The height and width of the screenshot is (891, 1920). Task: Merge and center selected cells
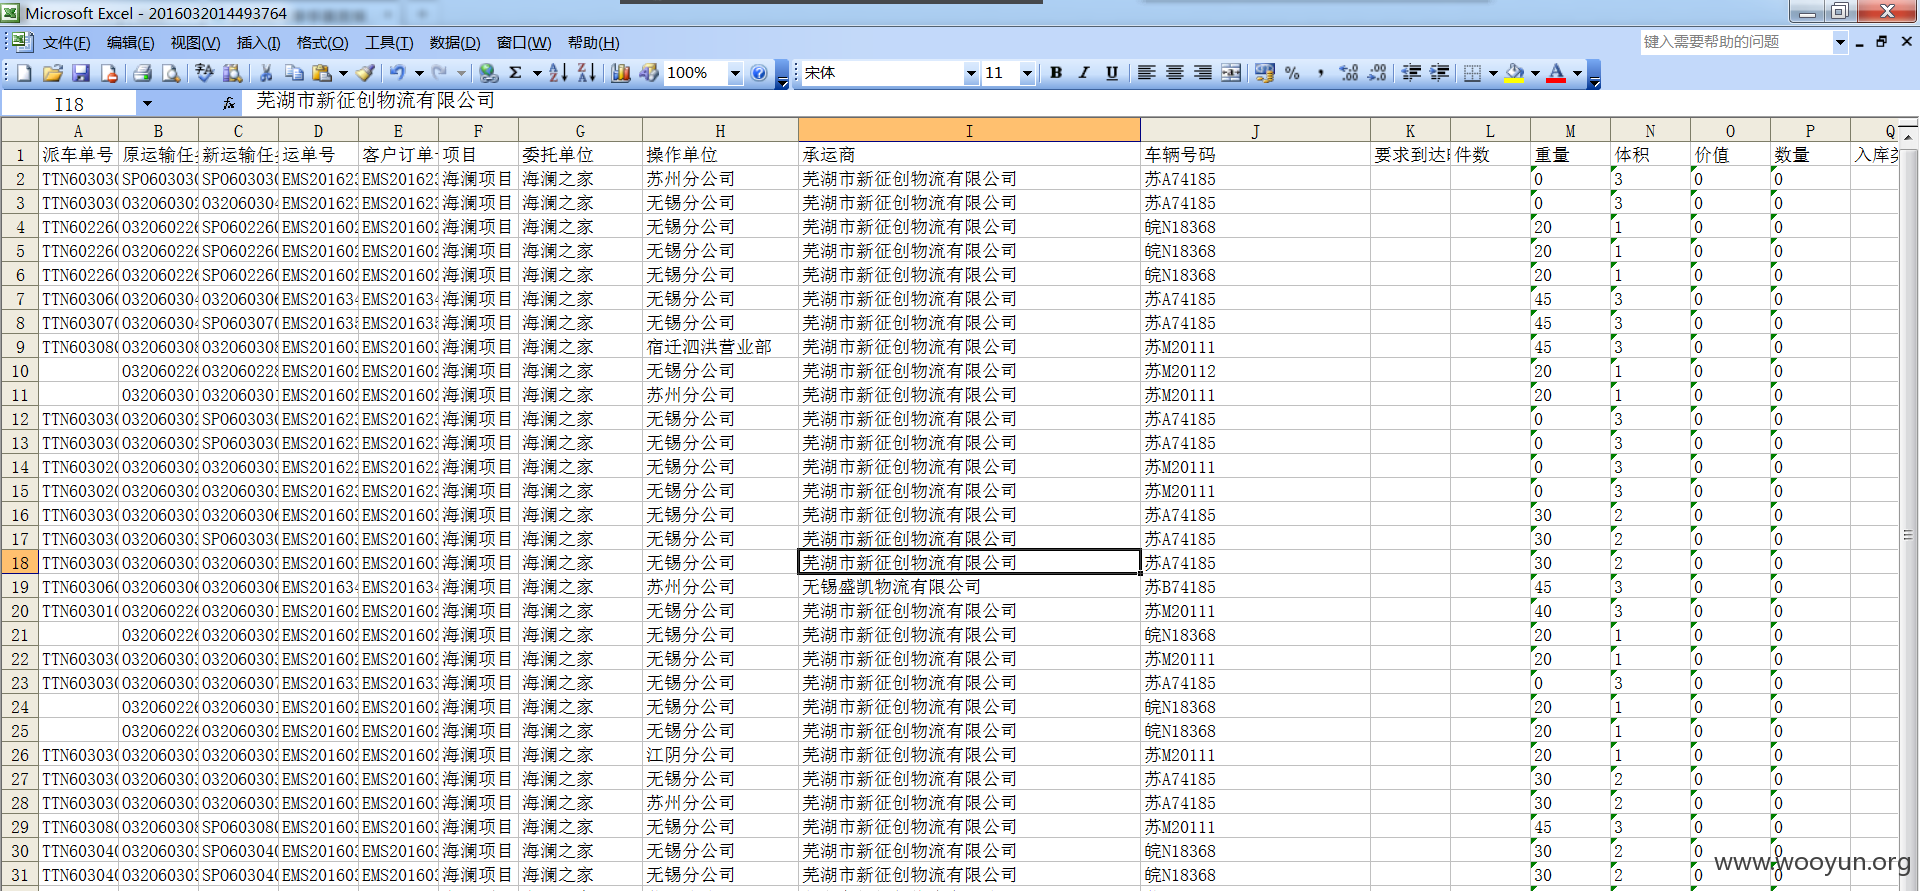click(x=1231, y=73)
